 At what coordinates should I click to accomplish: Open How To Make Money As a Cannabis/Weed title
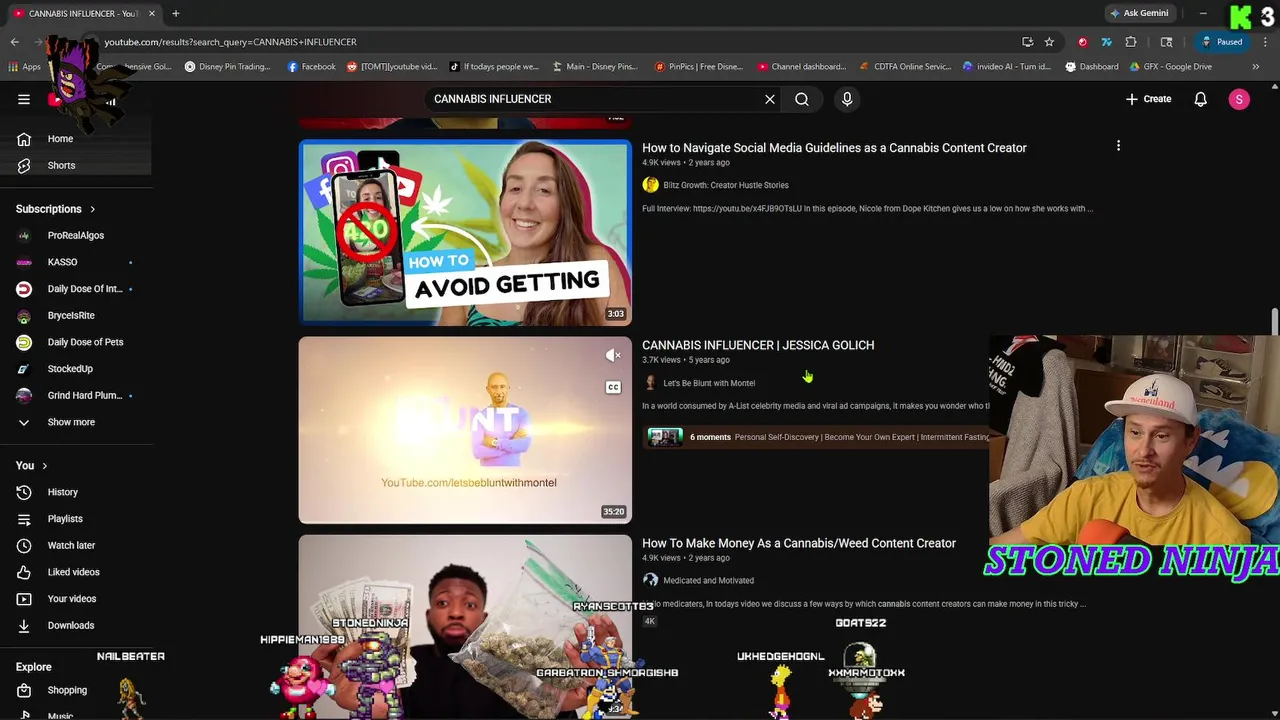(x=799, y=543)
